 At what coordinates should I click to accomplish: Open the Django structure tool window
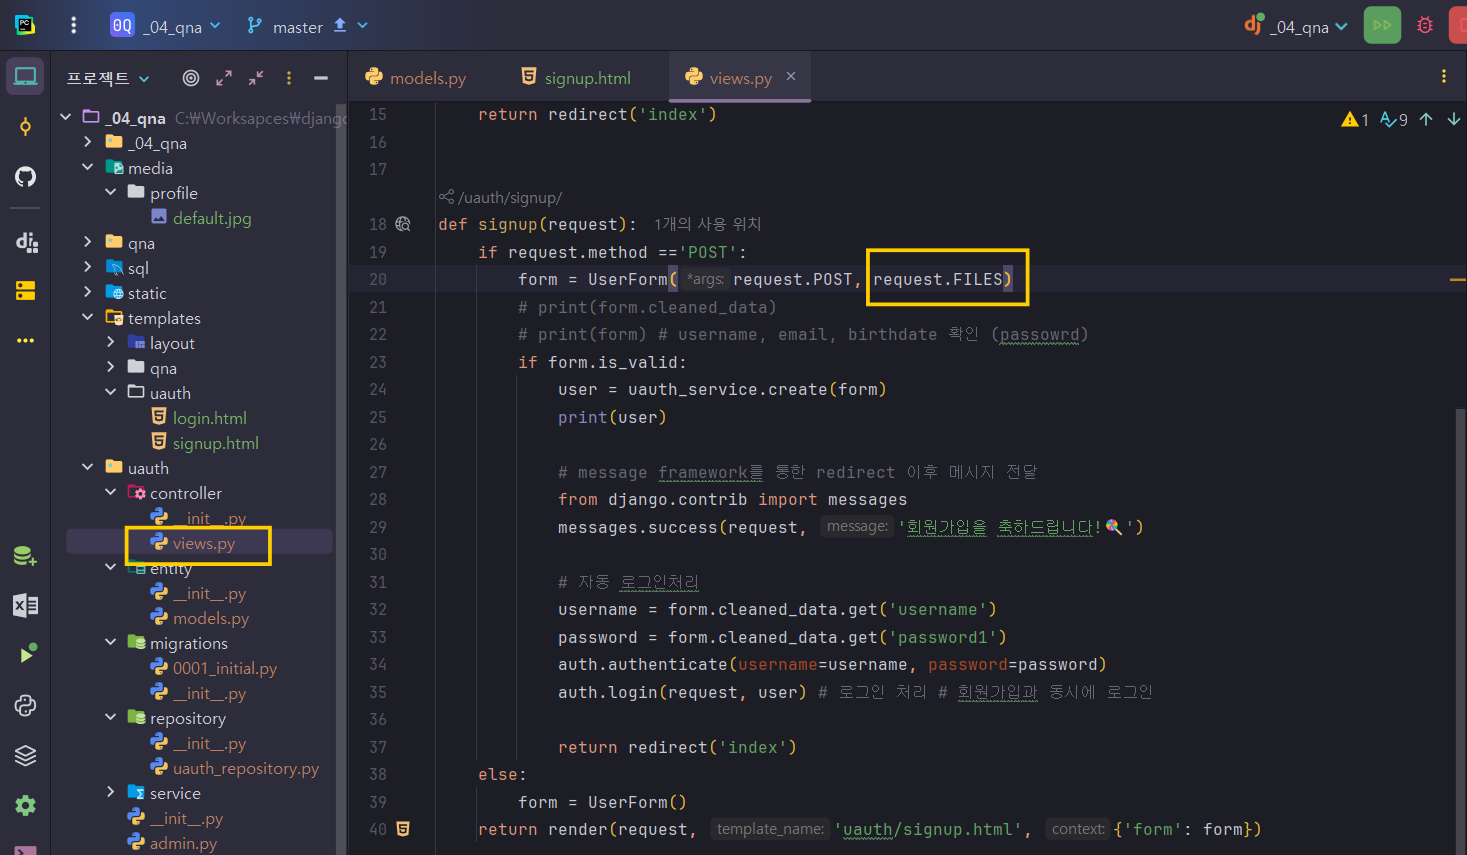(x=26, y=241)
